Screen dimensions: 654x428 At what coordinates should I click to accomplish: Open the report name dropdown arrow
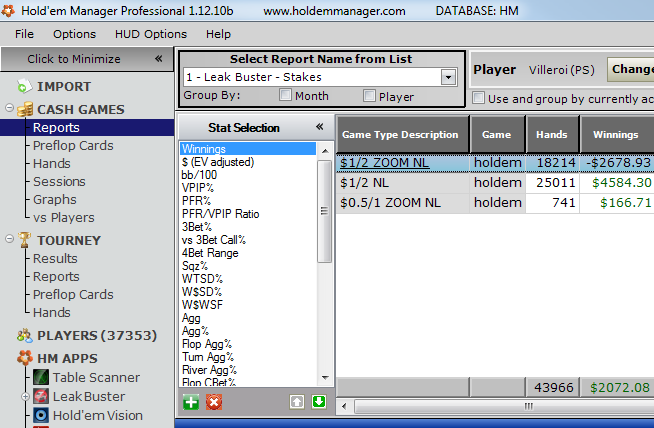point(448,77)
